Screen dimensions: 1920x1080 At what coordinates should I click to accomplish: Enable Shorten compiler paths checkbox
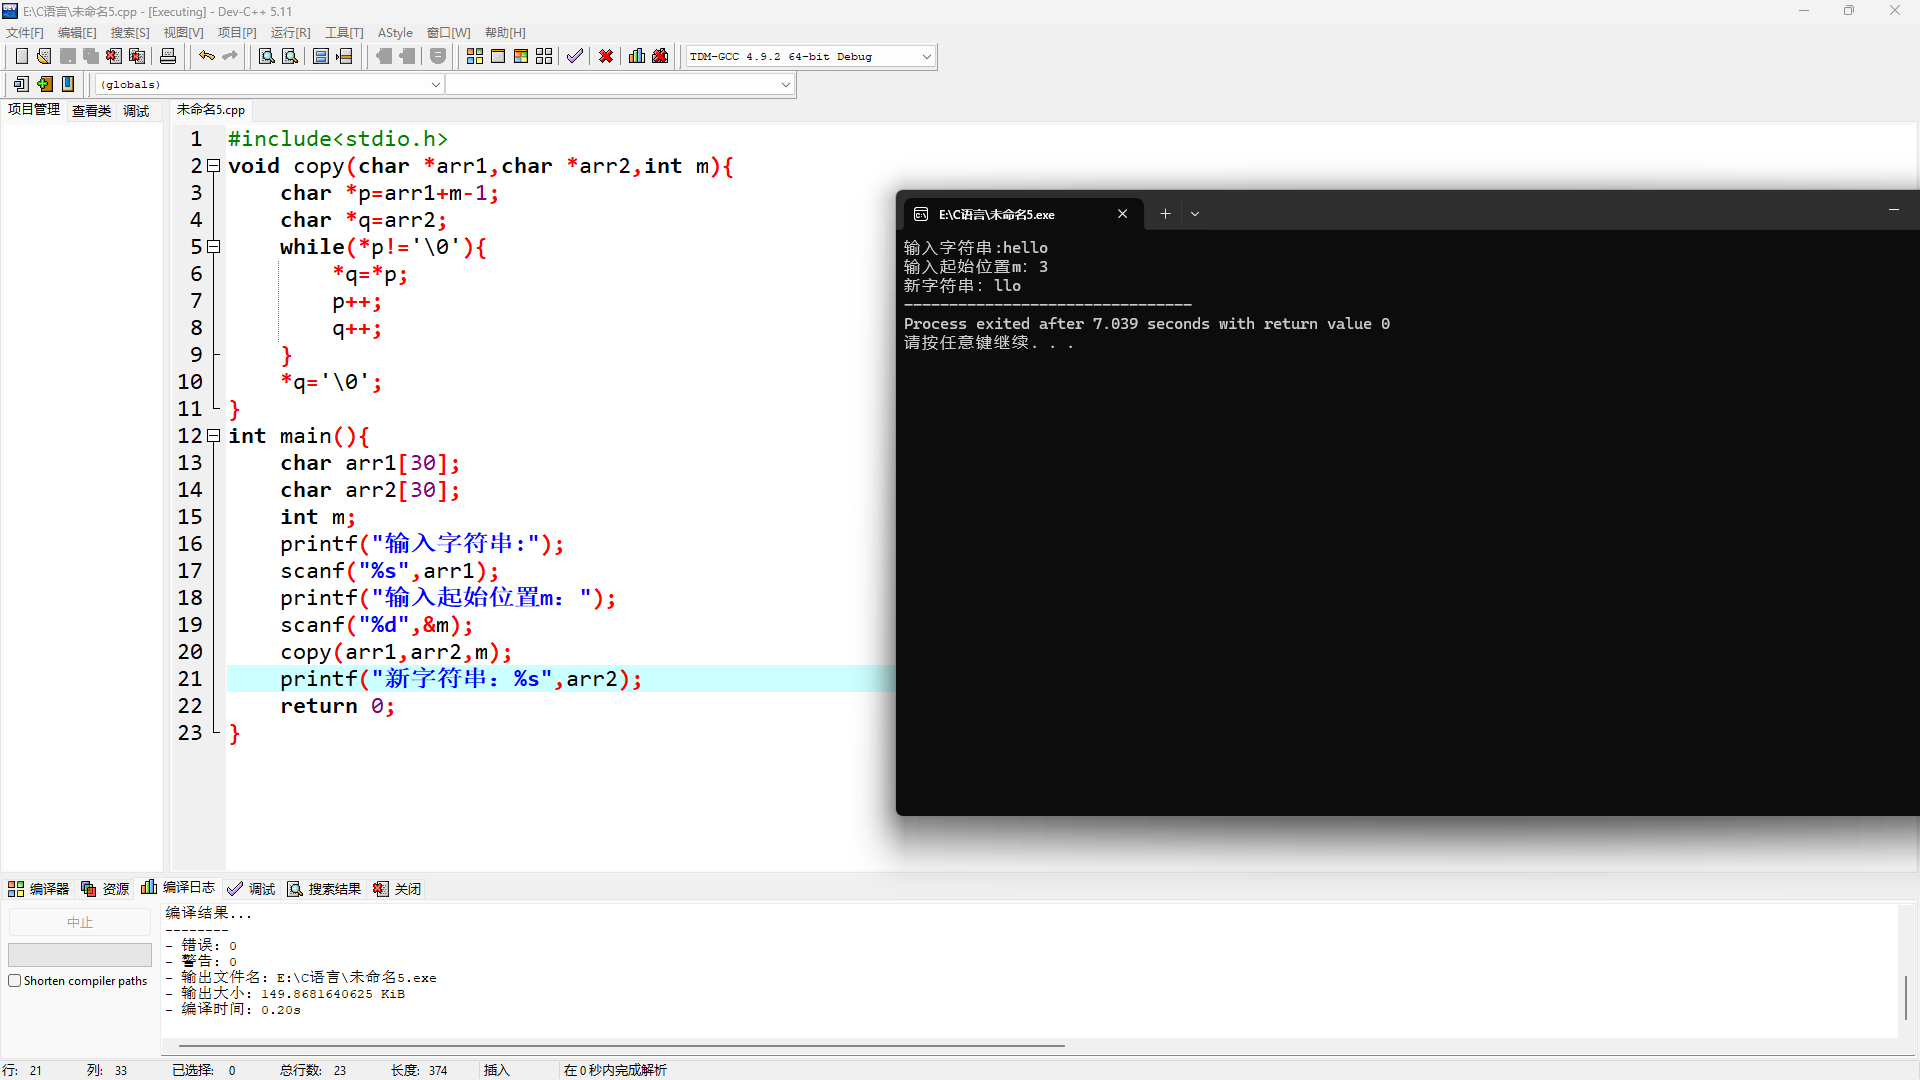tap(15, 981)
